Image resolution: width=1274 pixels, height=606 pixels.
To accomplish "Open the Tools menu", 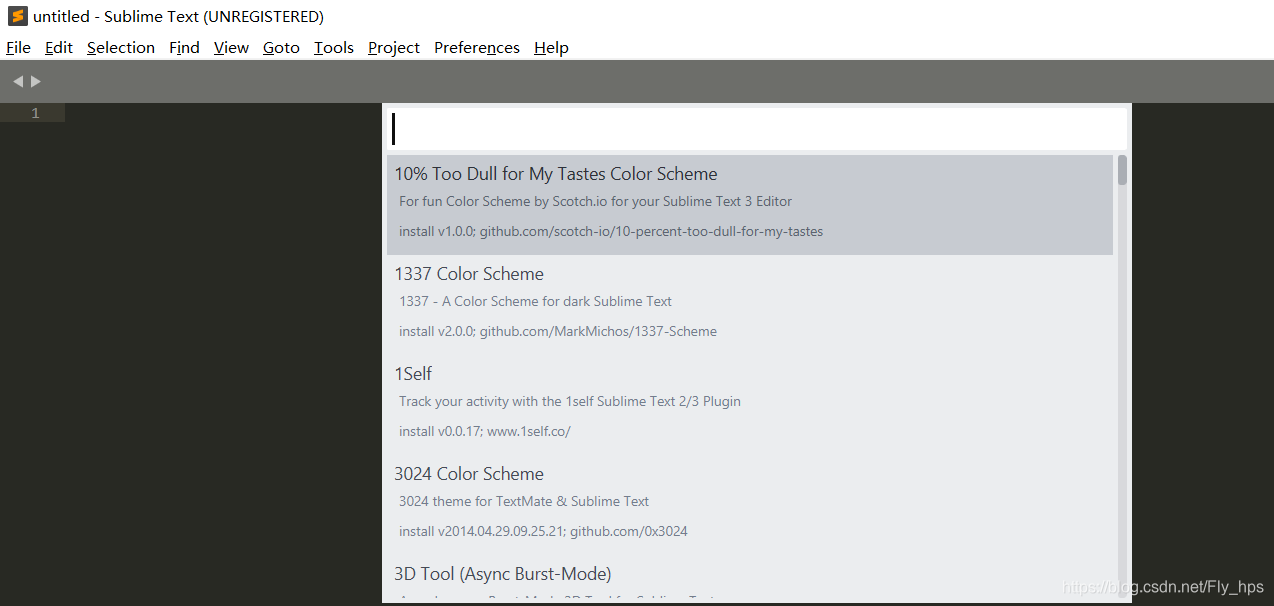I will click(x=334, y=47).
